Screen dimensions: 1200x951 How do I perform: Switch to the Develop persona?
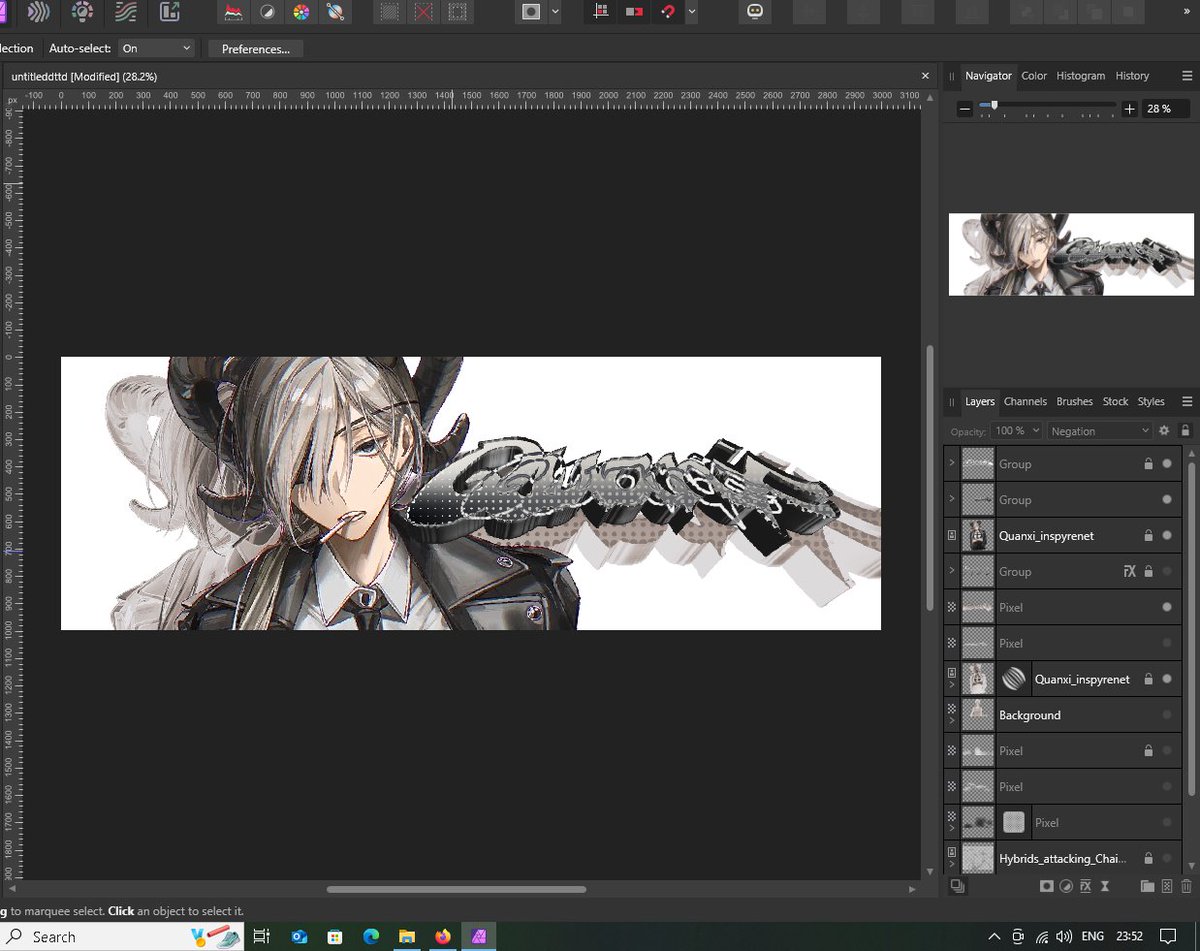coord(82,12)
